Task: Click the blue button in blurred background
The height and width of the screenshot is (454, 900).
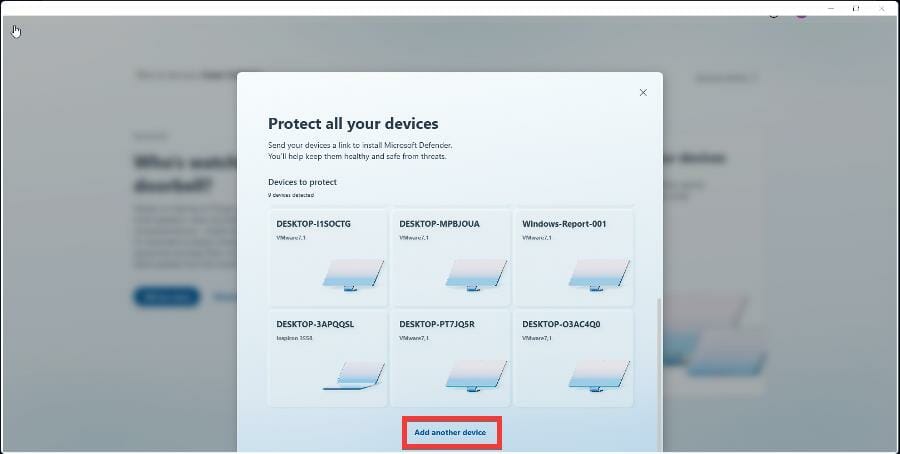Action: (166, 297)
